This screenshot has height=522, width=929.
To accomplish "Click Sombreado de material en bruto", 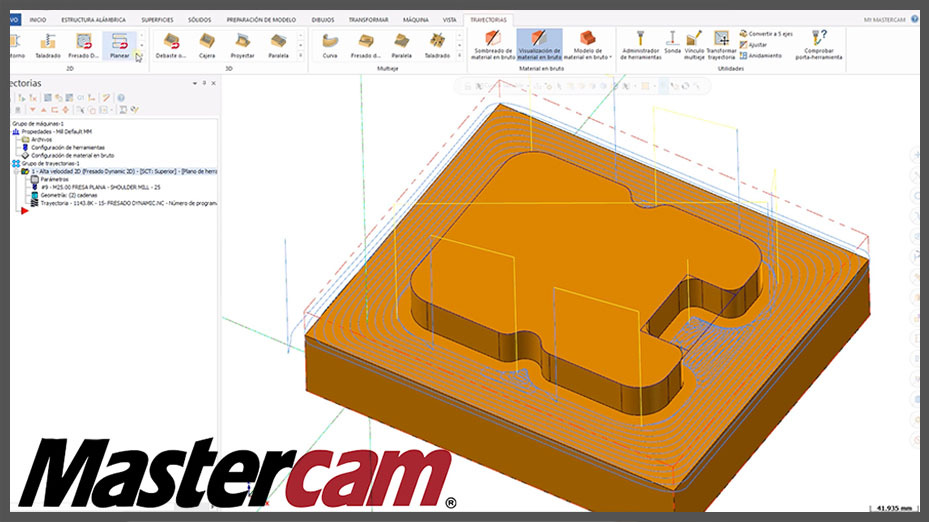I will pos(493,45).
